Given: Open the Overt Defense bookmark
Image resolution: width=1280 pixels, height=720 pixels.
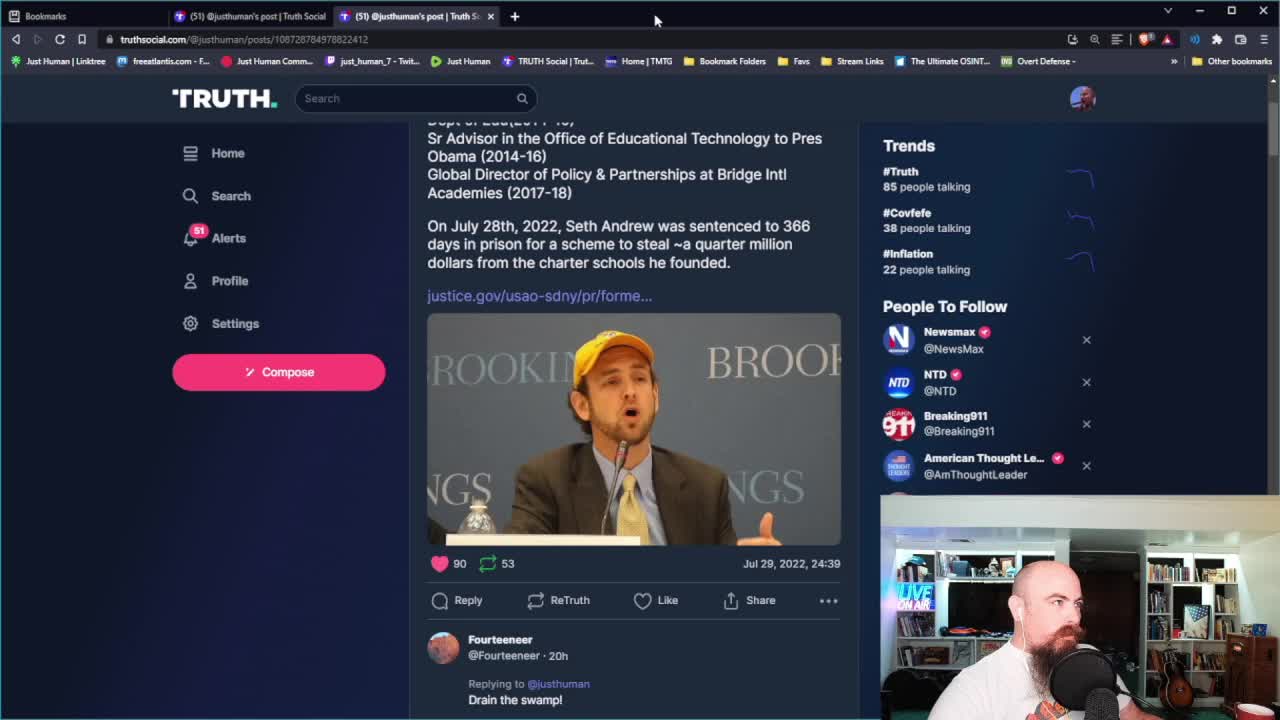Looking at the screenshot, I should pyautogui.click(x=1038, y=61).
